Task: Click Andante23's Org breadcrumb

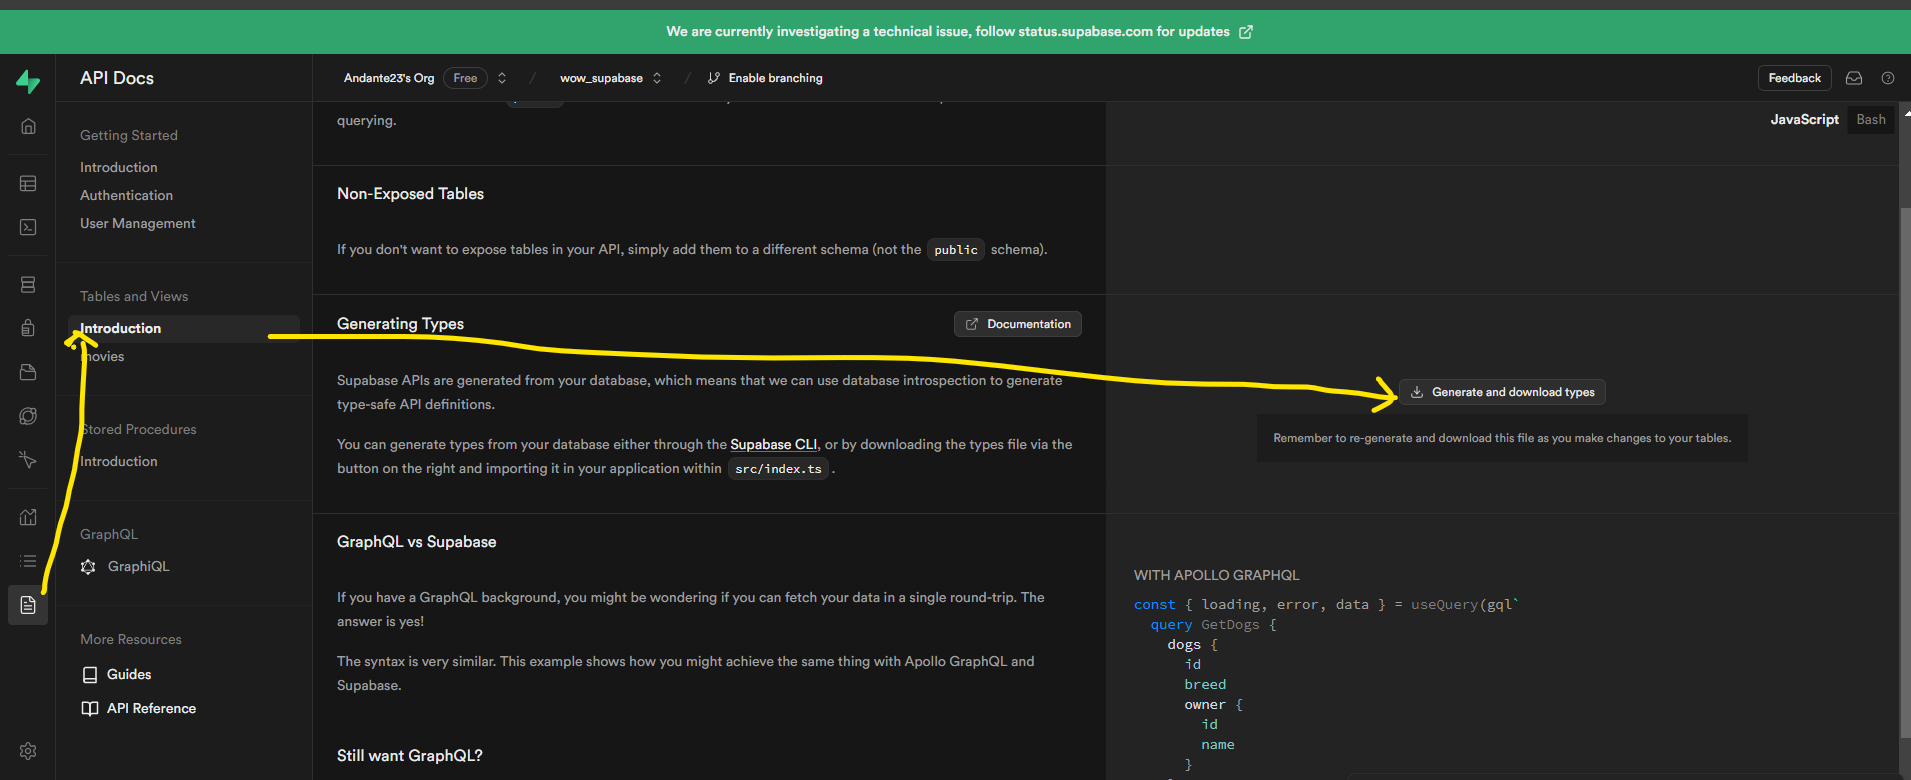Action: [389, 78]
